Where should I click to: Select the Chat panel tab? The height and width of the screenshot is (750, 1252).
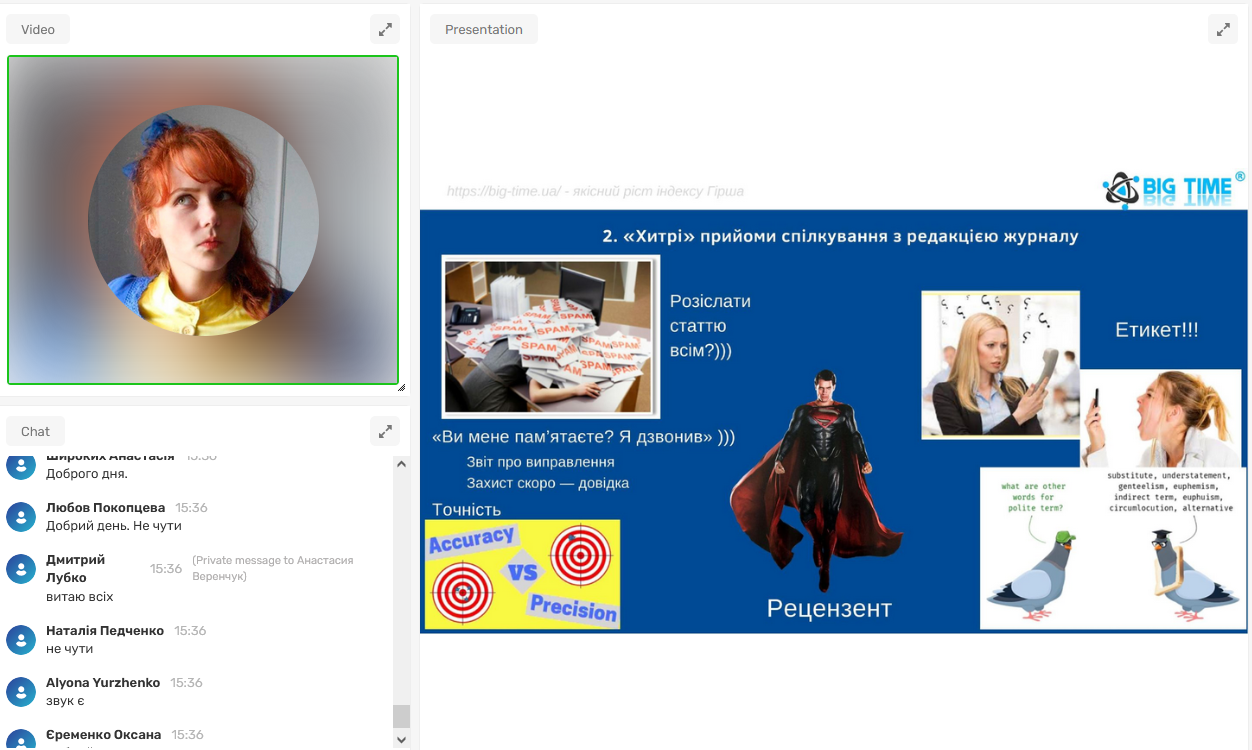pyautogui.click(x=35, y=431)
